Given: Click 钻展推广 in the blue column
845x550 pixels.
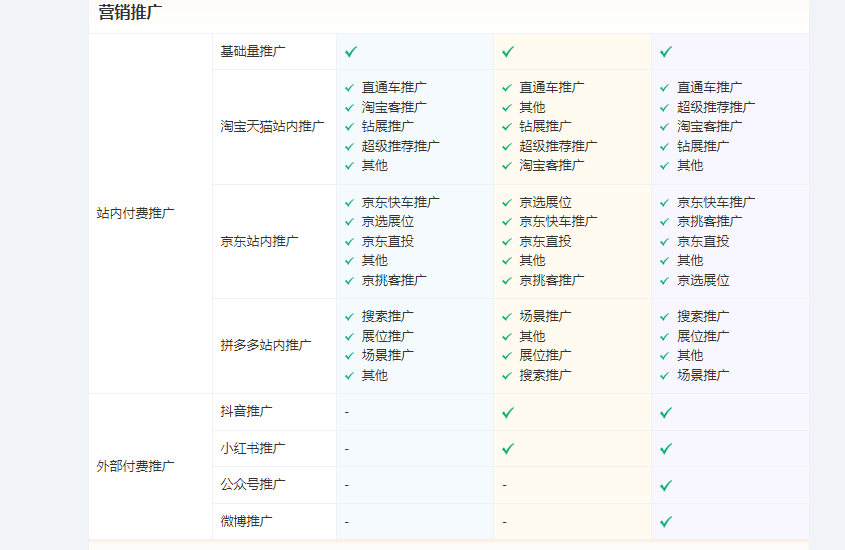Looking at the screenshot, I should coord(387,127).
